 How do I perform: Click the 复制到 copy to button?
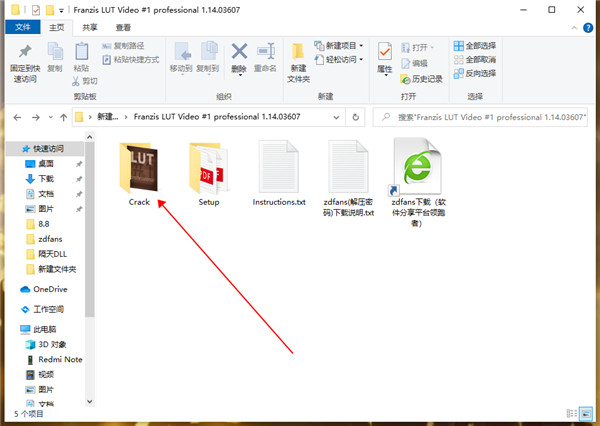208,57
